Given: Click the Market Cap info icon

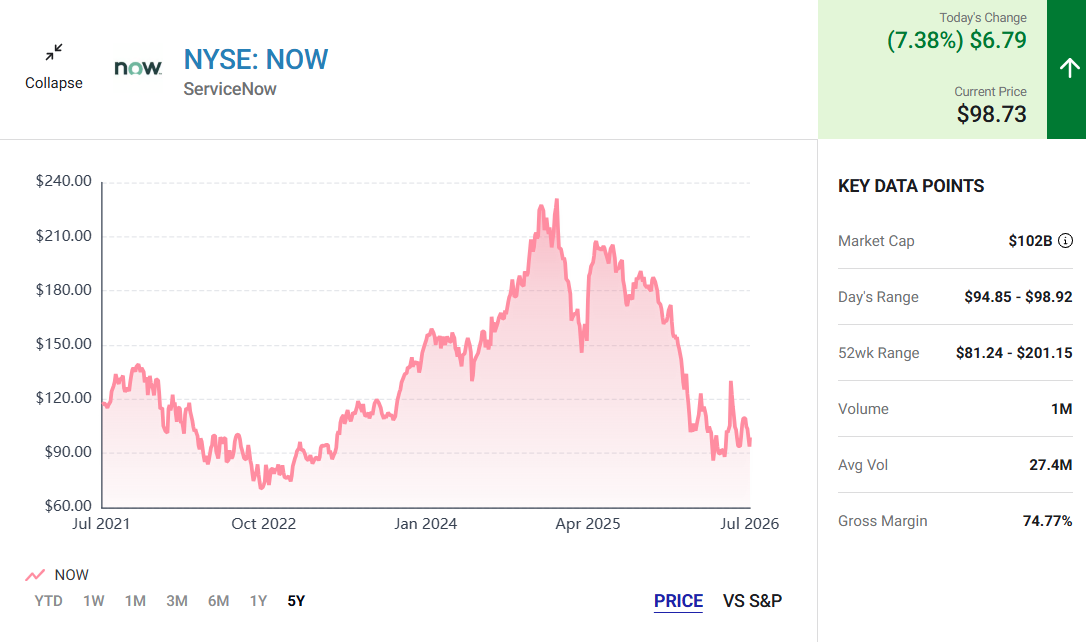Looking at the screenshot, I should pos(1065,240).
